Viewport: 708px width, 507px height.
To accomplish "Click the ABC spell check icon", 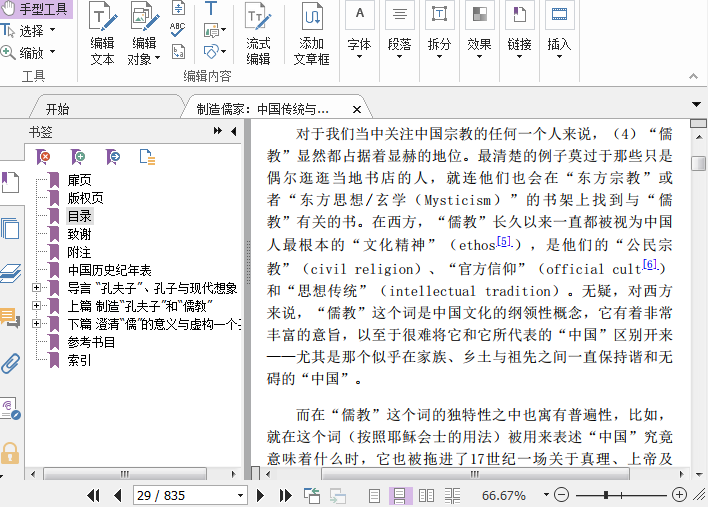I will (x=177, y=29).
